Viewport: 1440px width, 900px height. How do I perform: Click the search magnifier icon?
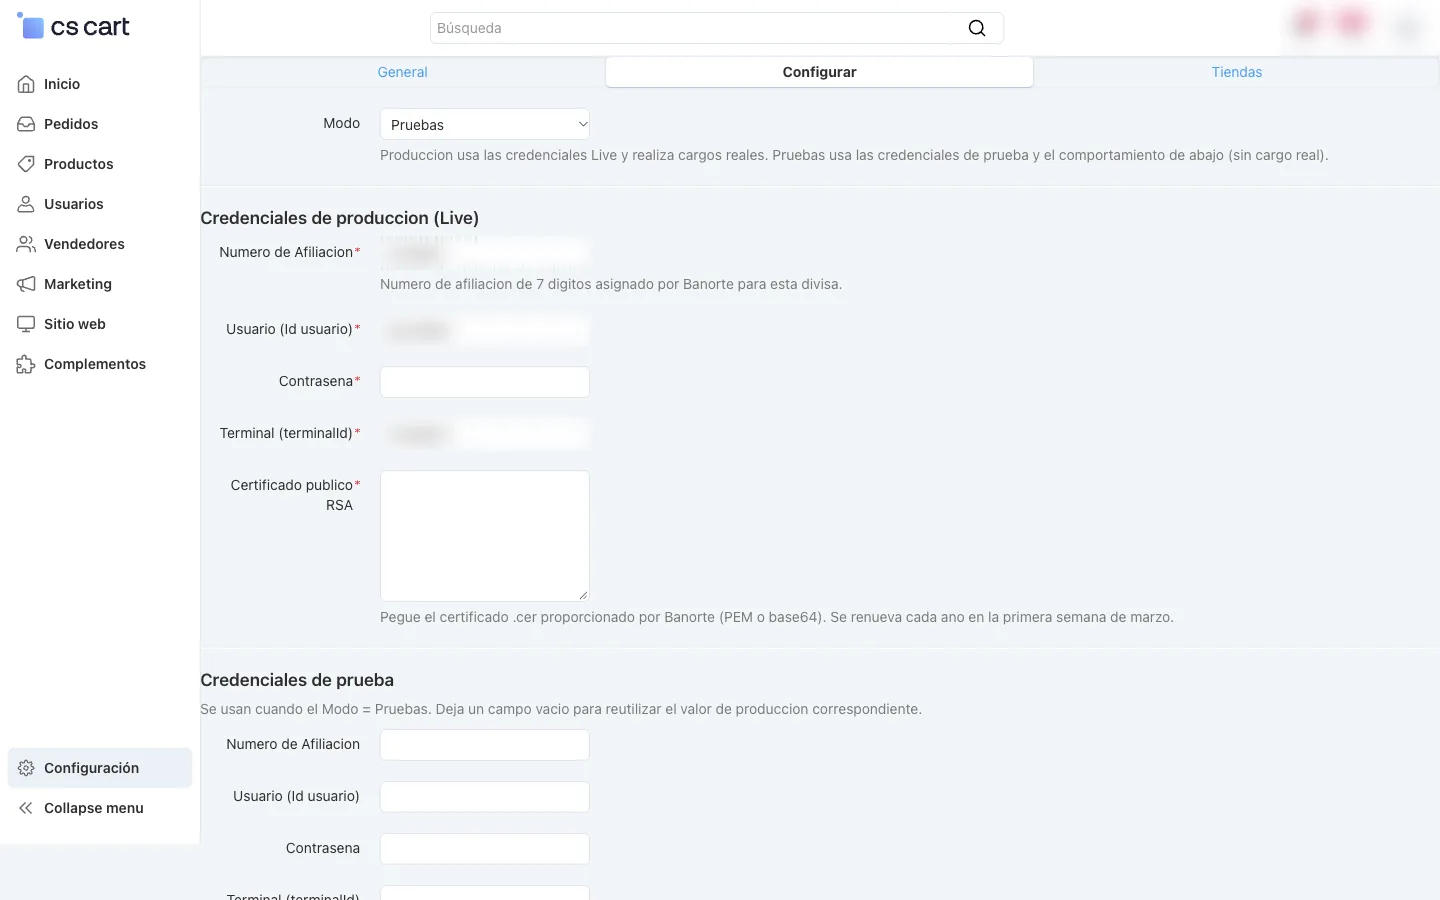[x=977, y=28]
